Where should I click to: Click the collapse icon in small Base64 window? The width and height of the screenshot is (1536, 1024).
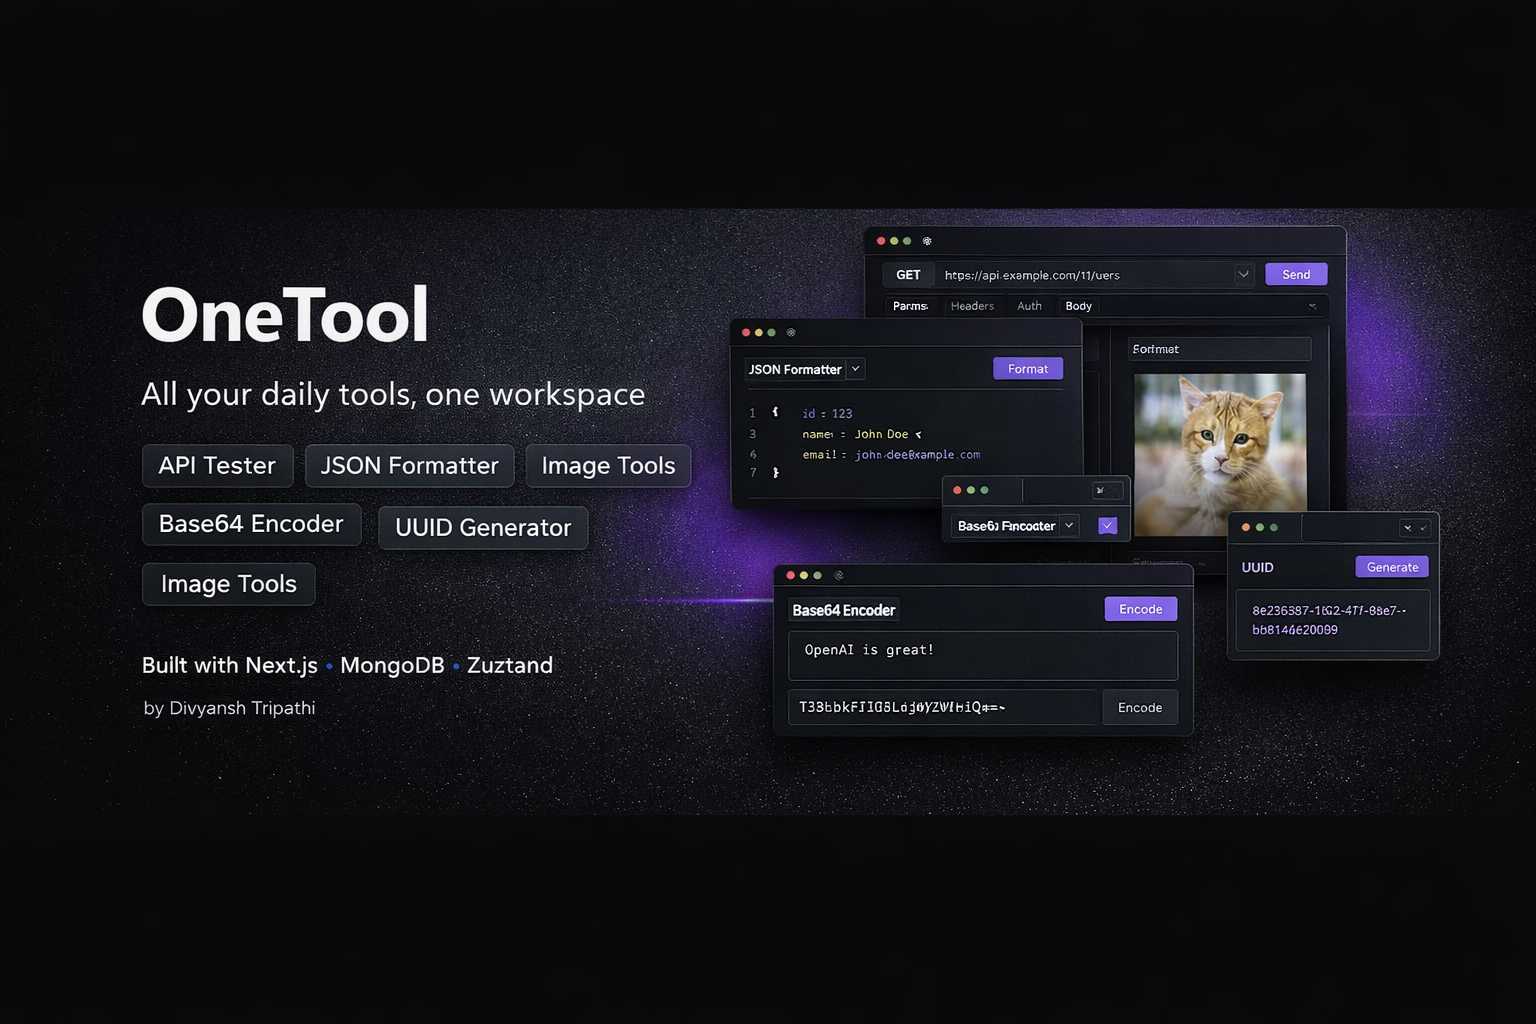pyautogui.click(x=1100, y=490)
